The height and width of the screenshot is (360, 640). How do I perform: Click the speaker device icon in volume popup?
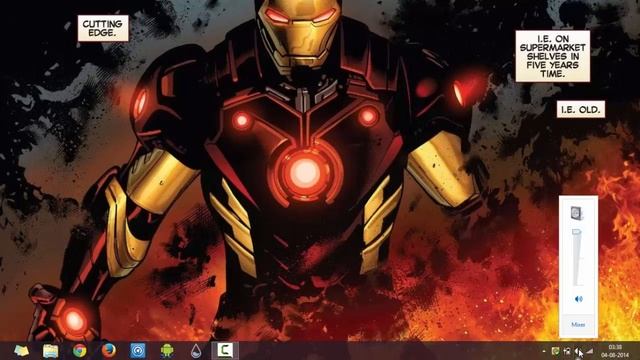pyautogui.click(x=577, y=213)
